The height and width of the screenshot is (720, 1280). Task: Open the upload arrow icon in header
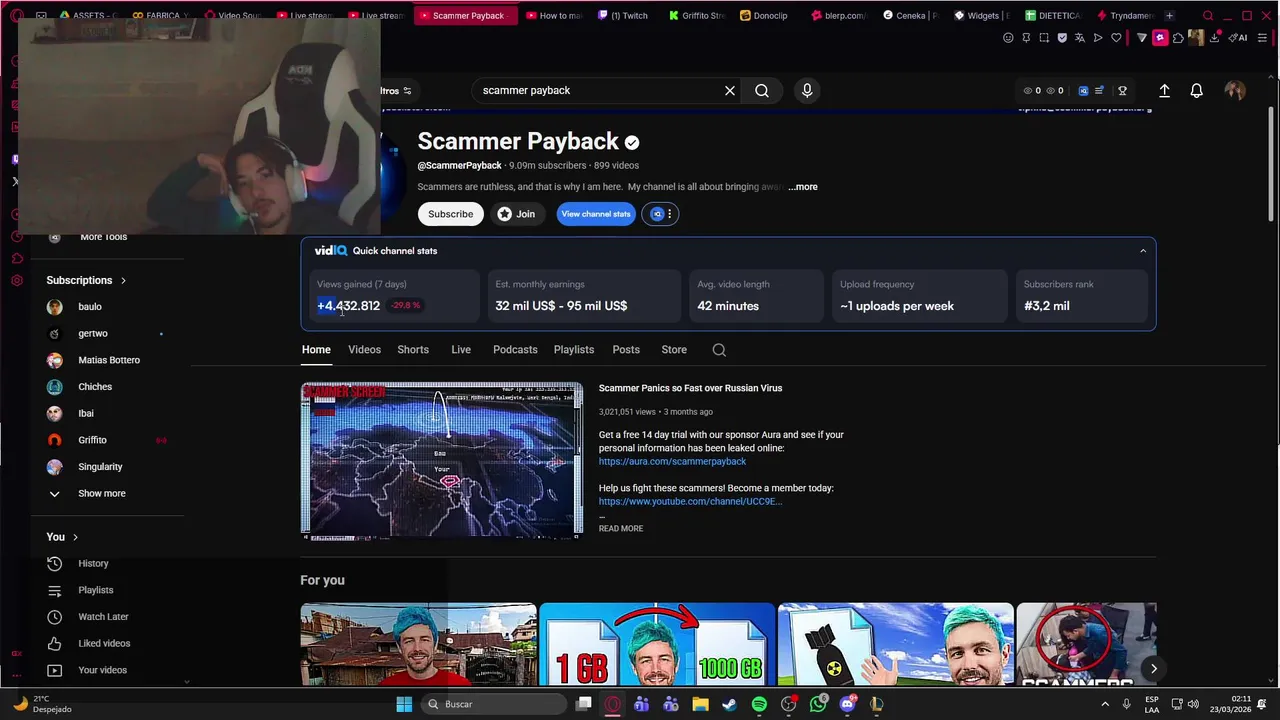coord(1164,90)
